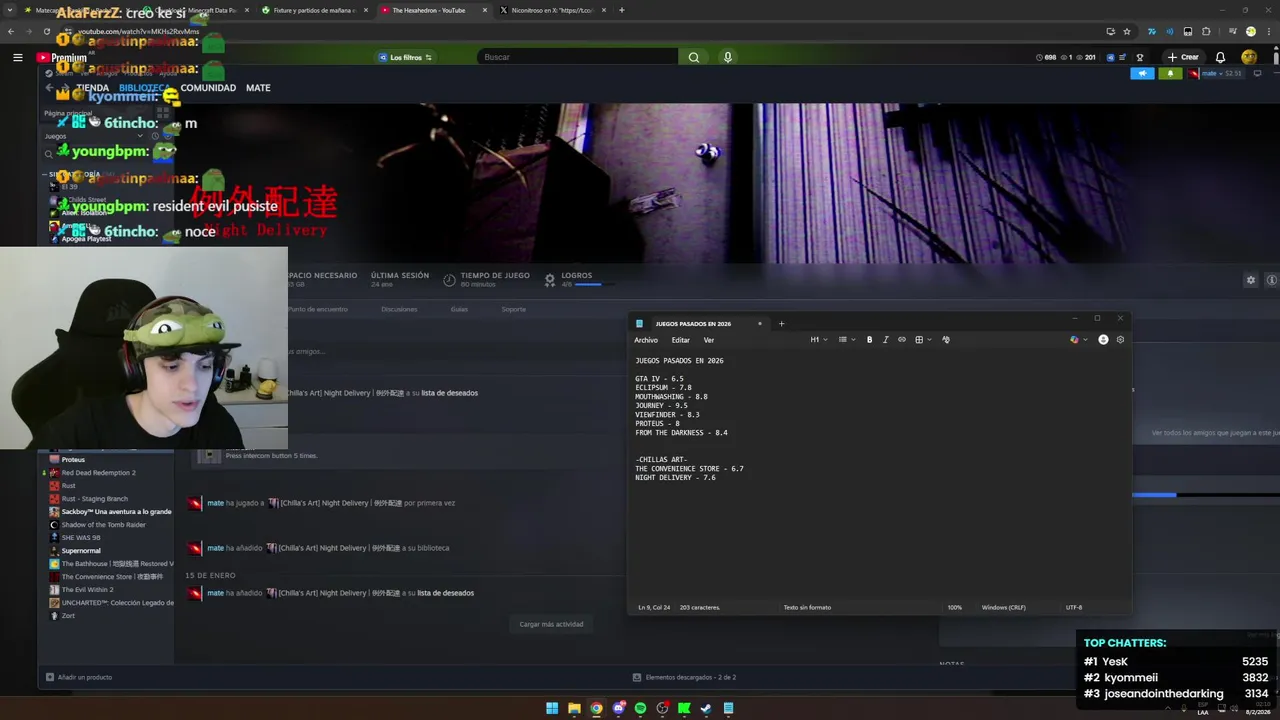Open Steam COMUNIDAD menu
Image resolution: width=1280 pixels, height=720 pixels.
pos(208,88)
